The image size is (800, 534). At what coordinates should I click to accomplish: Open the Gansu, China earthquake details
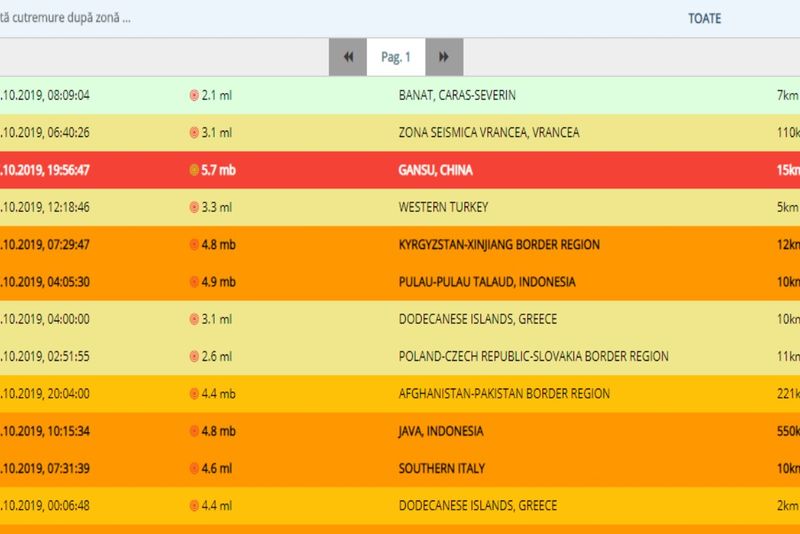point(435,170)
